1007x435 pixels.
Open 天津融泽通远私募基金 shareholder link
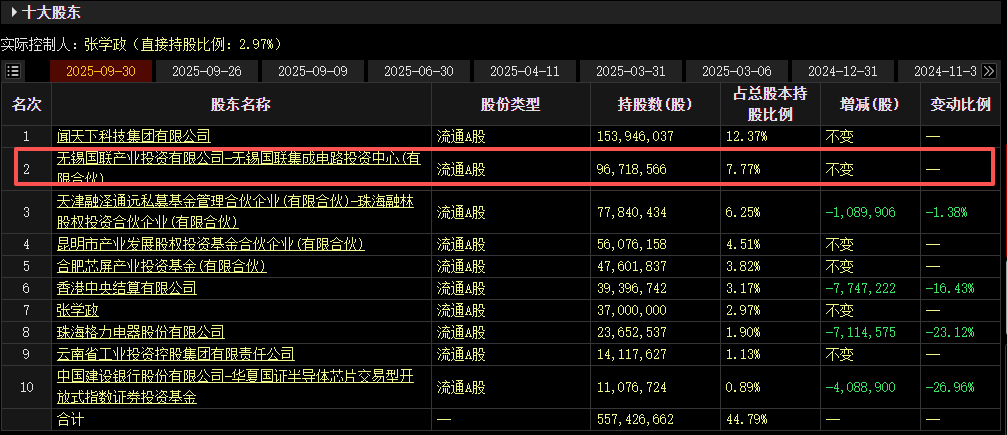coord(235,211)
